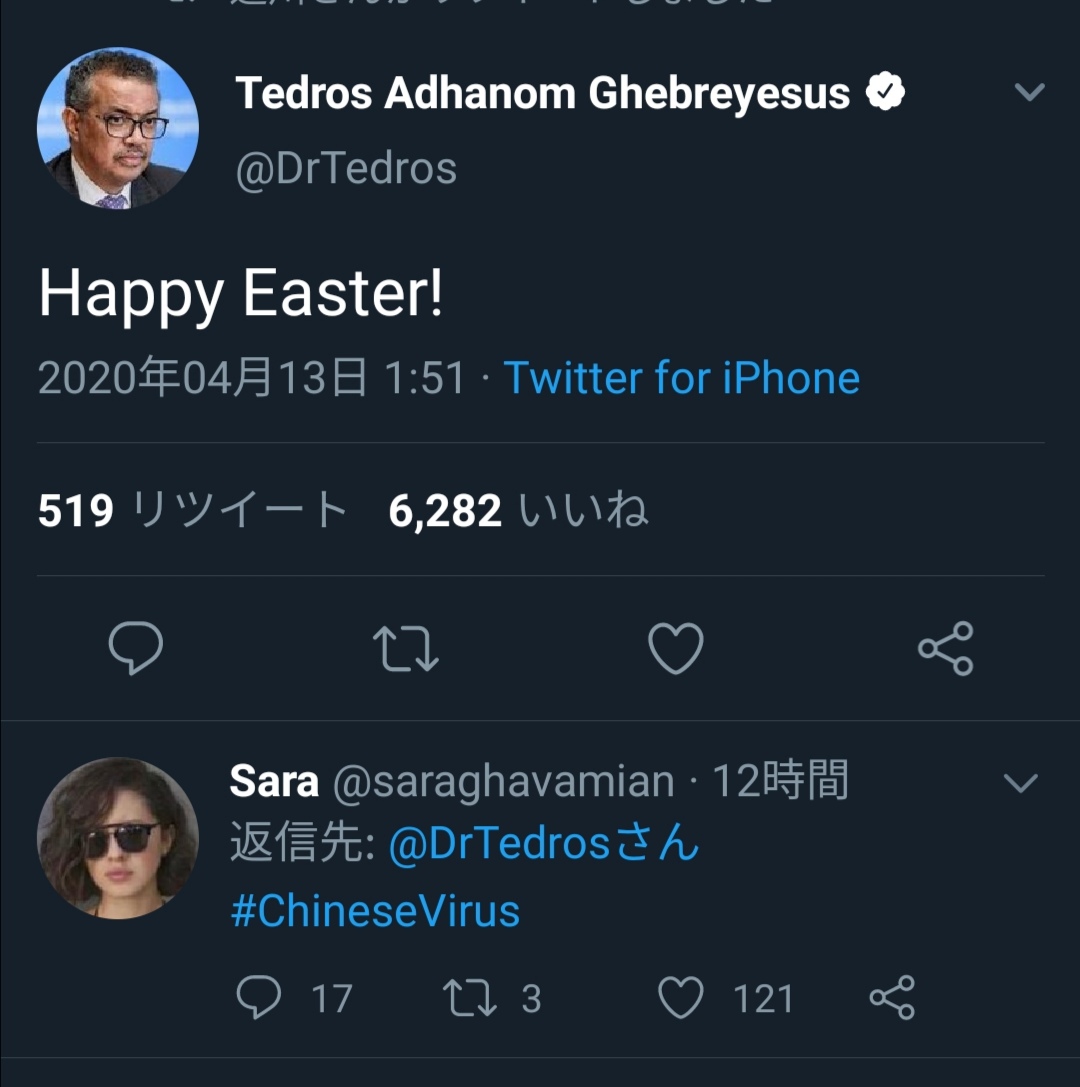View the 519 retweets list
This screenshot has width=1080, height=1087.
(x=192, y=511)
